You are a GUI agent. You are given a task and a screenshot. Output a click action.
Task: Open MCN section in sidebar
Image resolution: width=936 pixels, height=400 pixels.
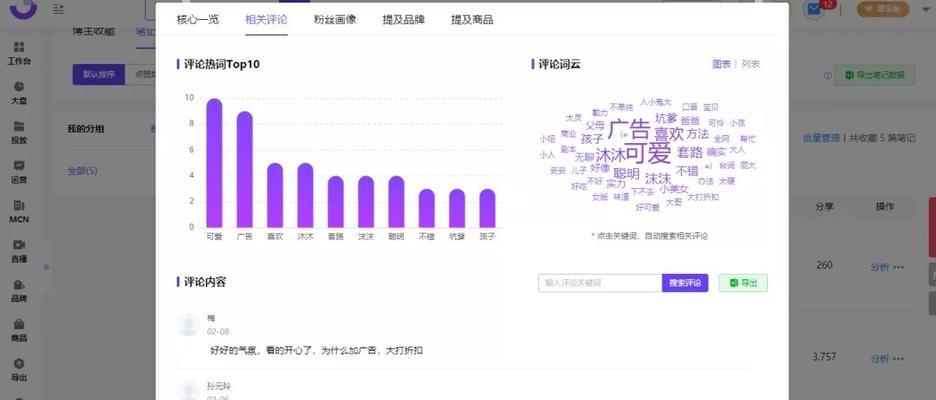[19, 211]
